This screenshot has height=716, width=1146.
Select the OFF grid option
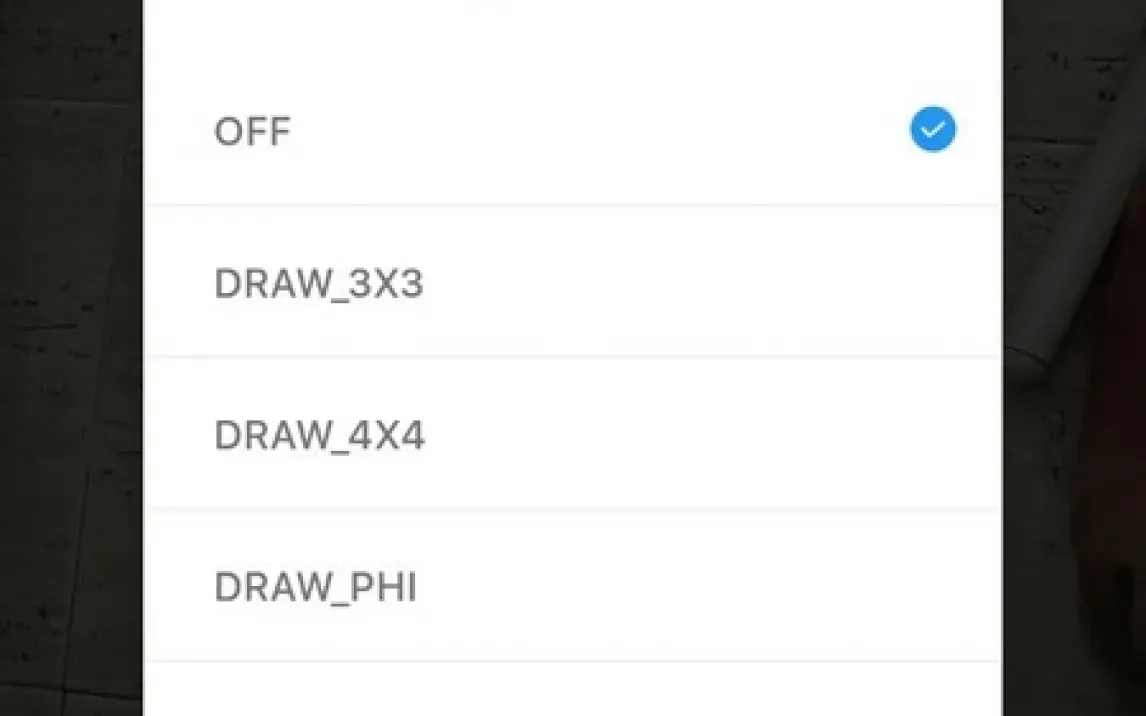tap(573, 130)
